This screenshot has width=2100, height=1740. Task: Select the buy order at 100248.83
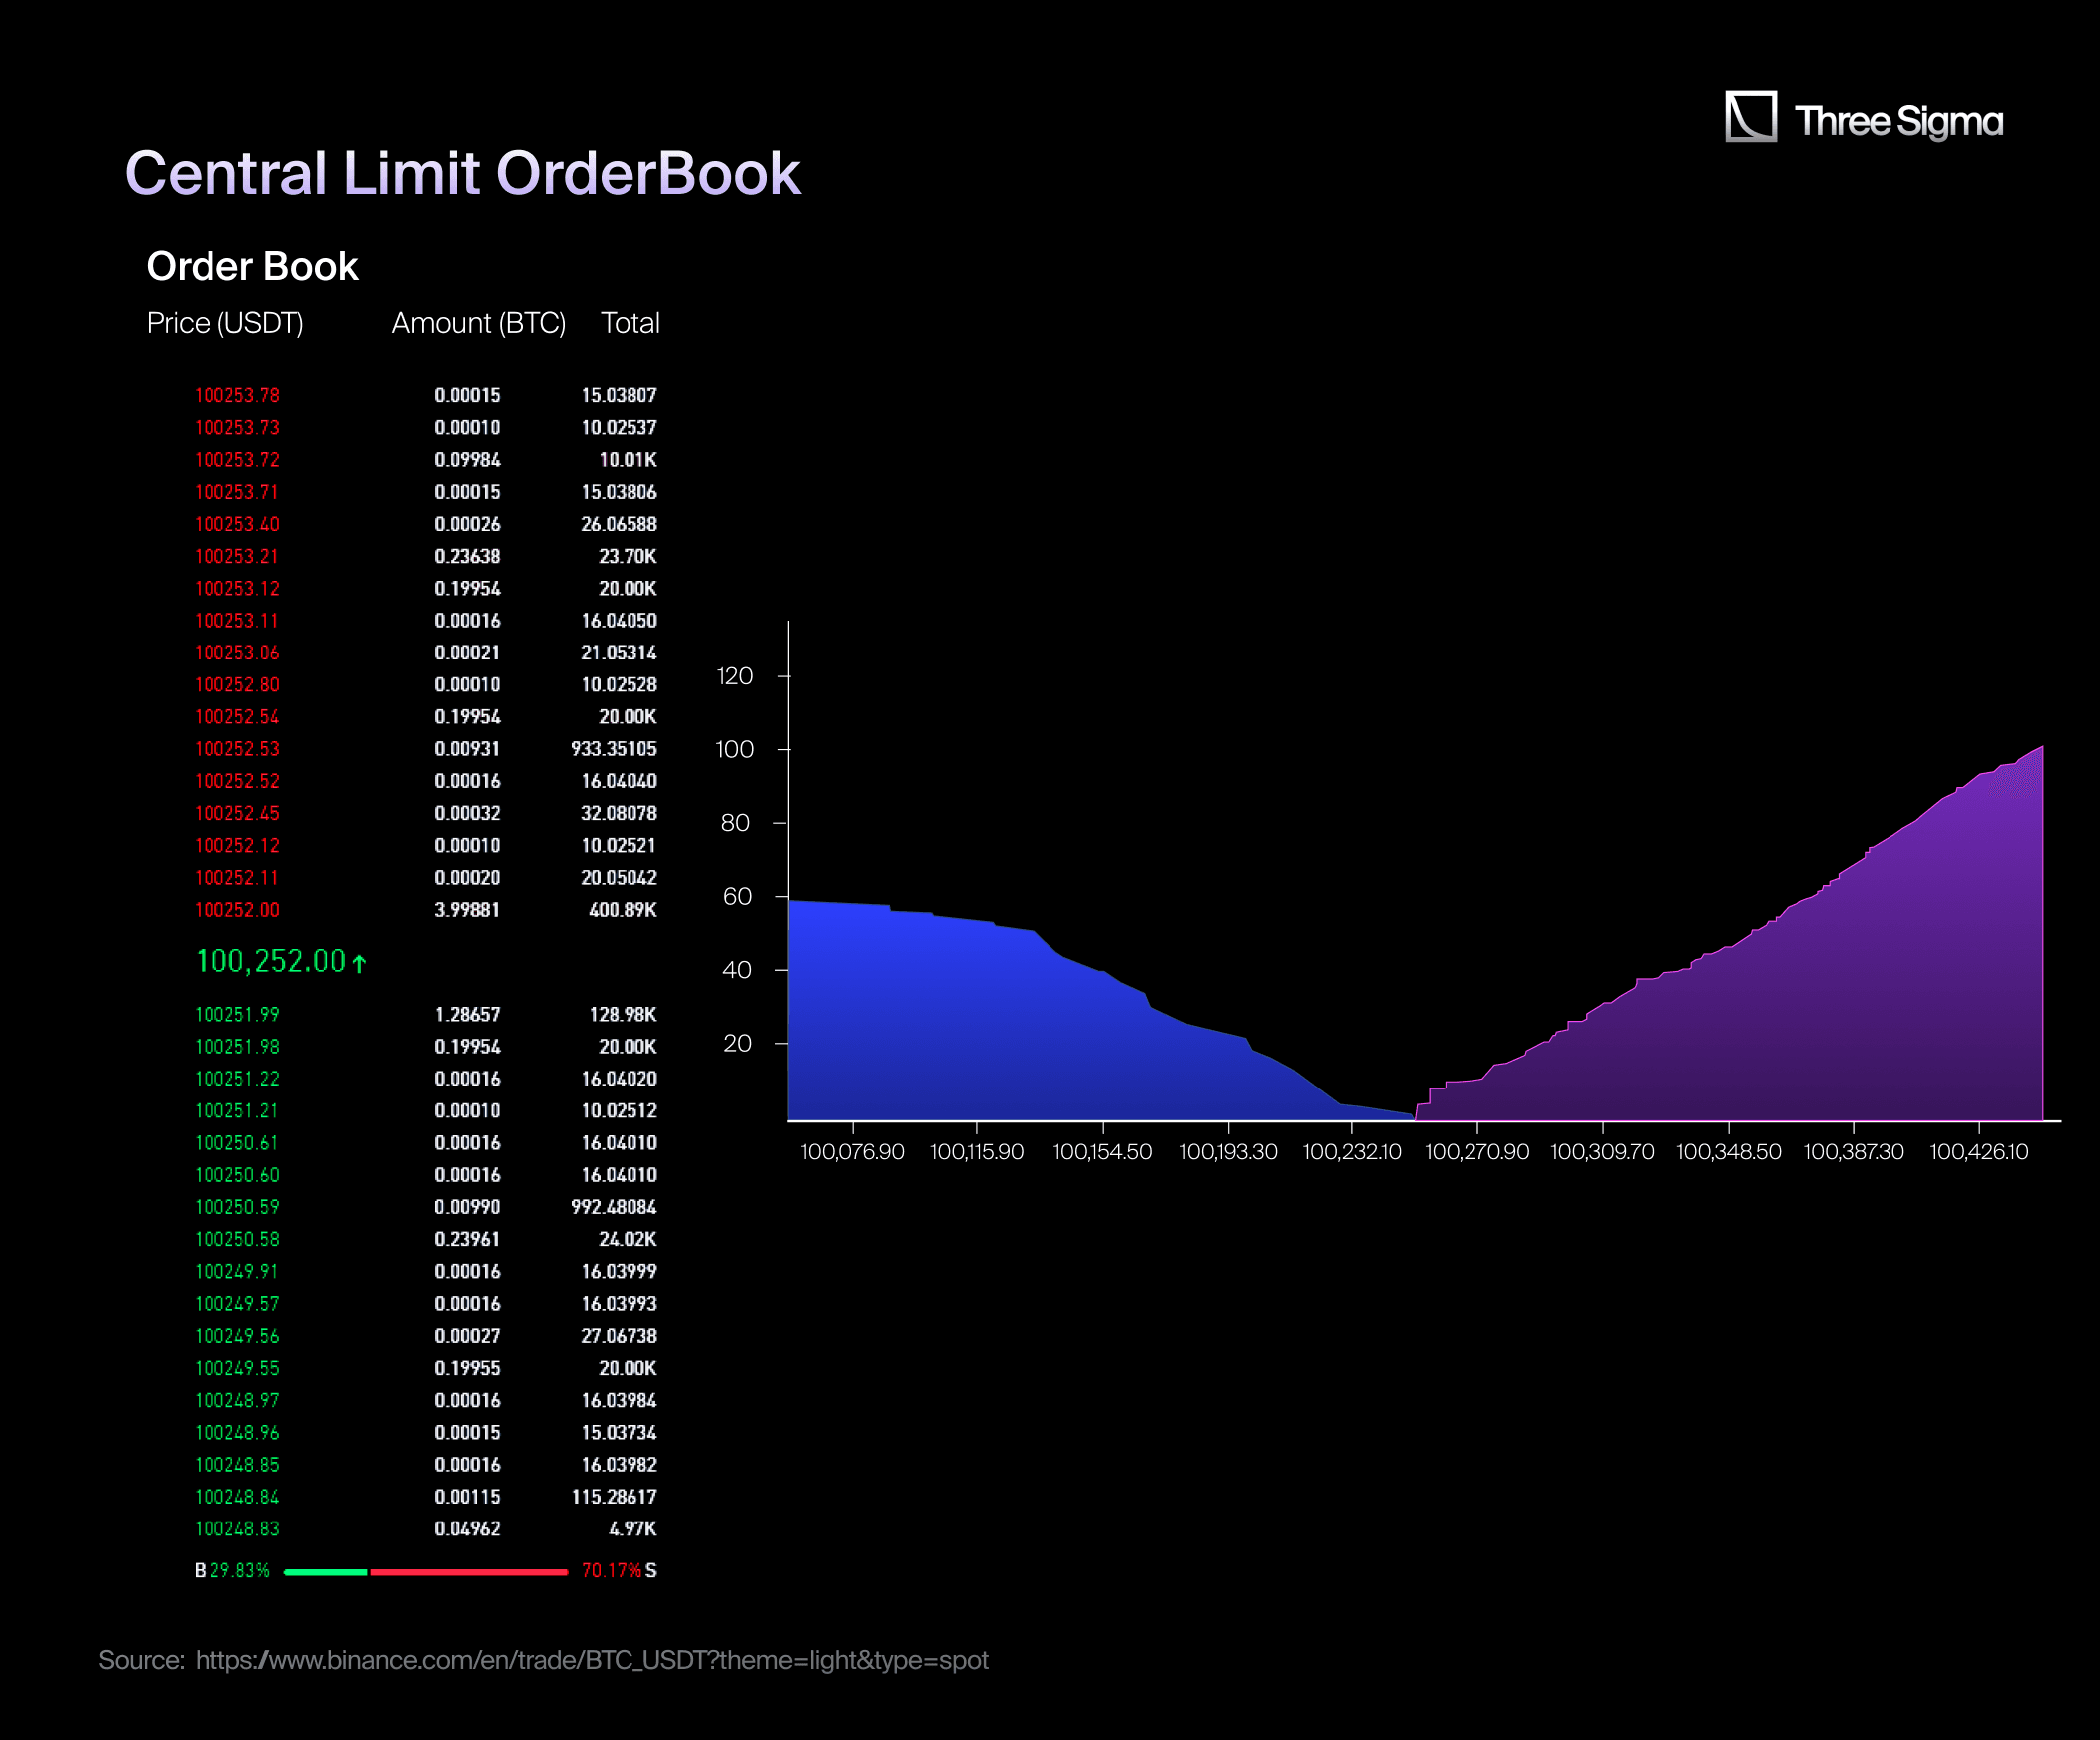tap(237, 1528)
